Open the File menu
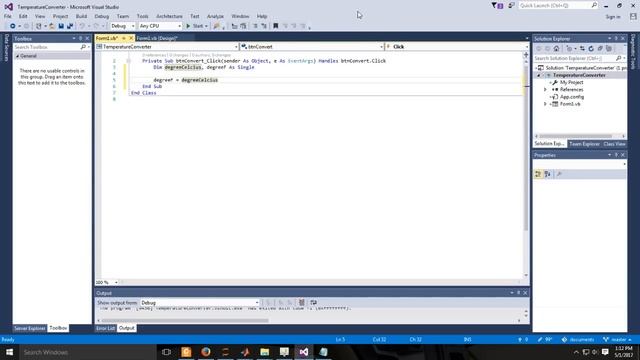This screenshot has height=360, width=640. click(x=8, y=16)
